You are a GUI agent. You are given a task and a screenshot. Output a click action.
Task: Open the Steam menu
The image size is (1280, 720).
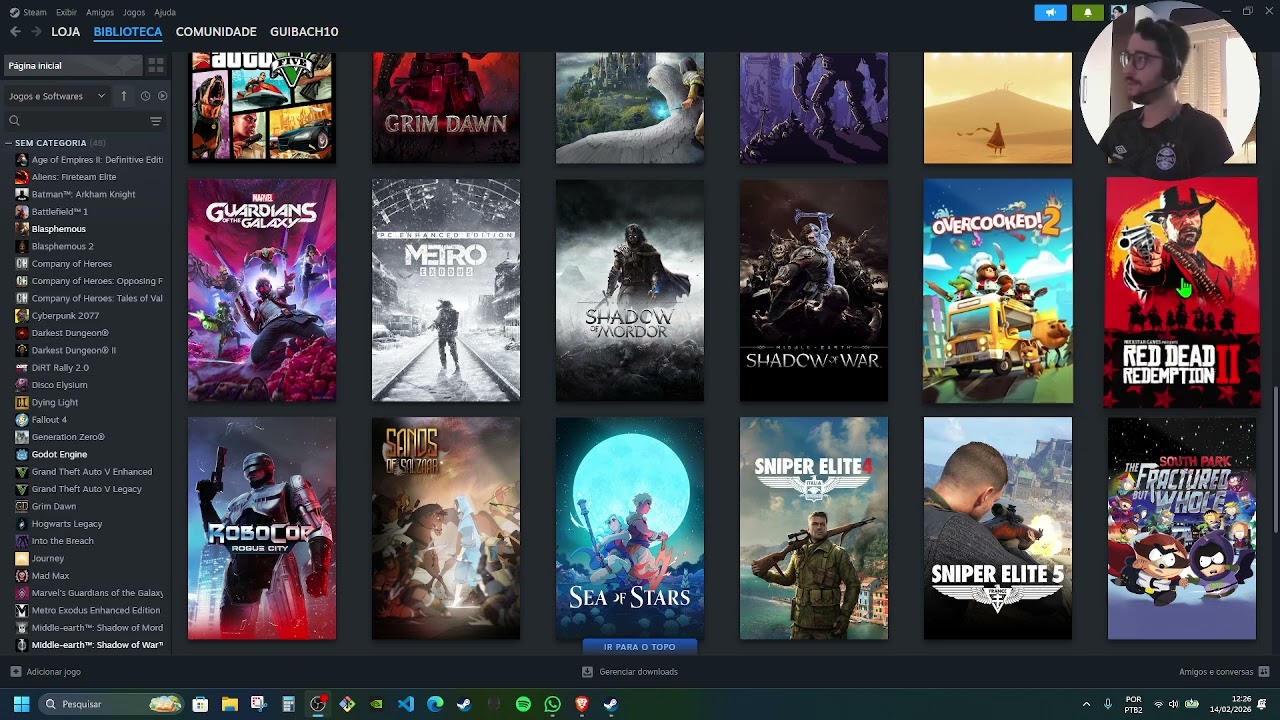[28, 12]
